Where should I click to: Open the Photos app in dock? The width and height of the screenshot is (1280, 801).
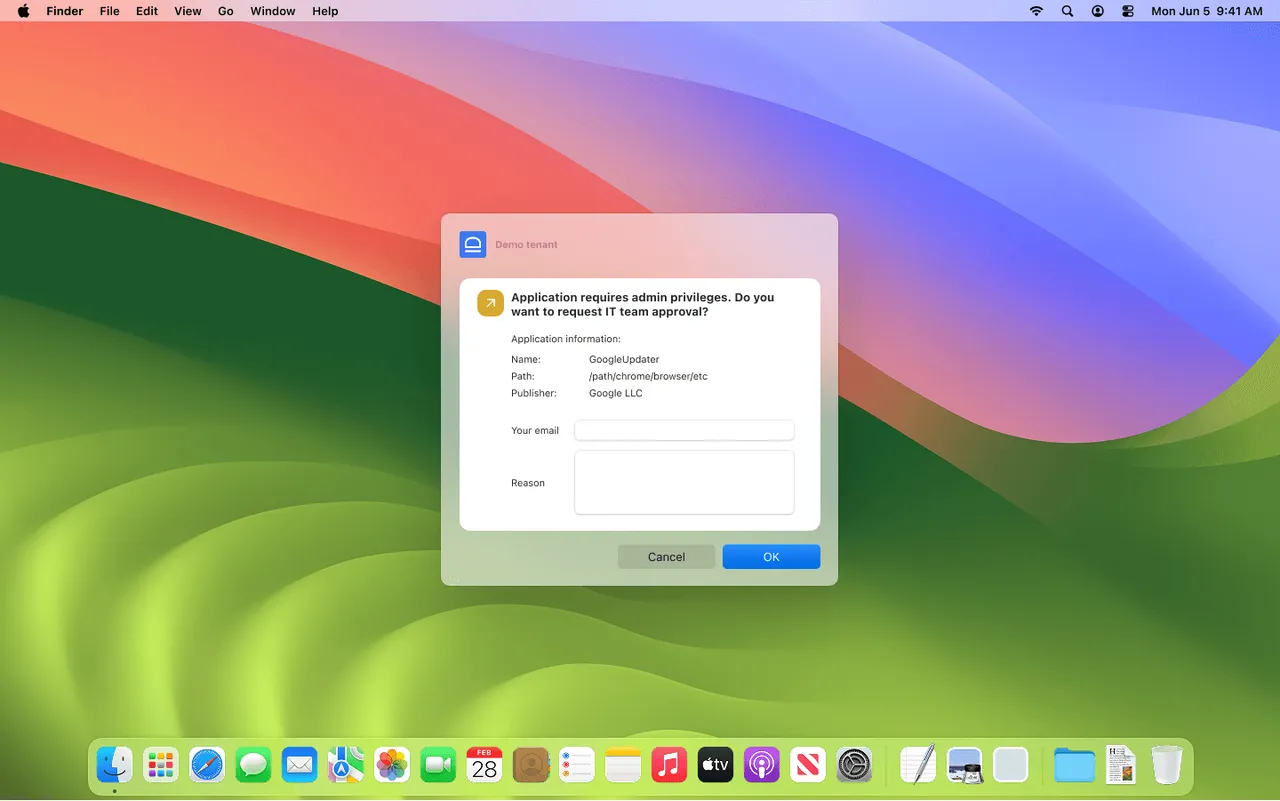(392, 767)
